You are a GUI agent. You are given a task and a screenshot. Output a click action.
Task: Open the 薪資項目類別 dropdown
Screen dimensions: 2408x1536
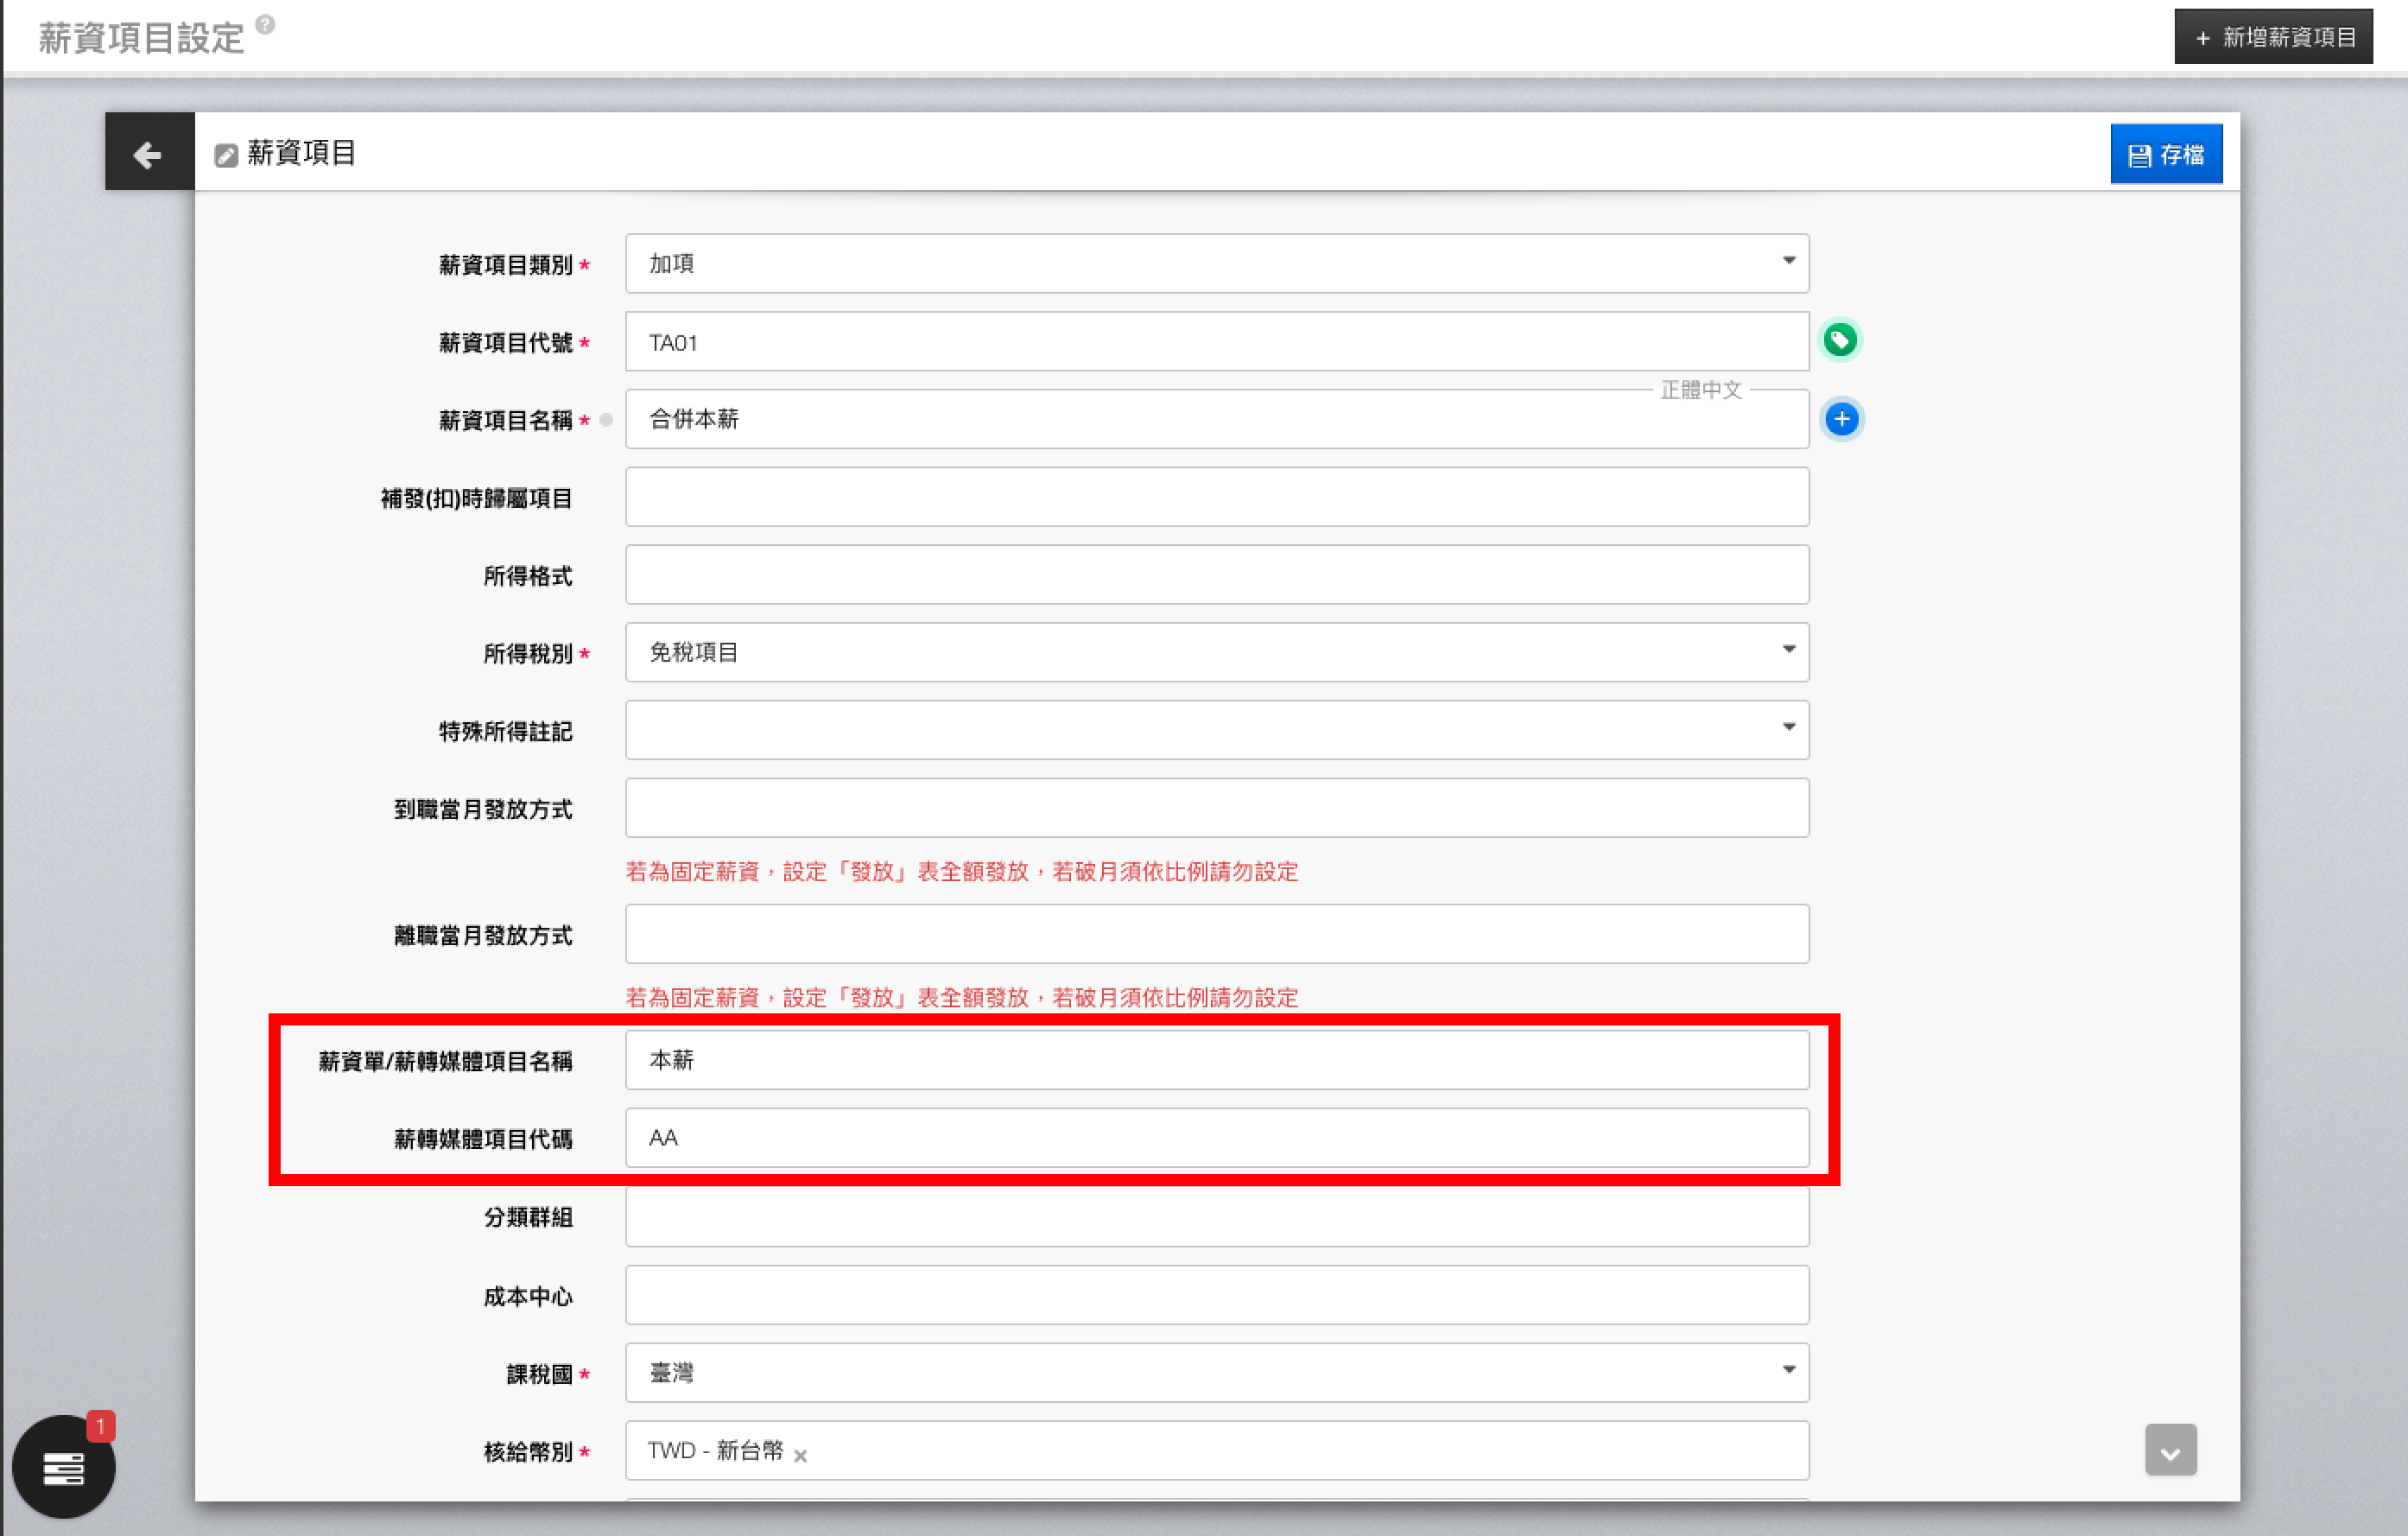1216,263
